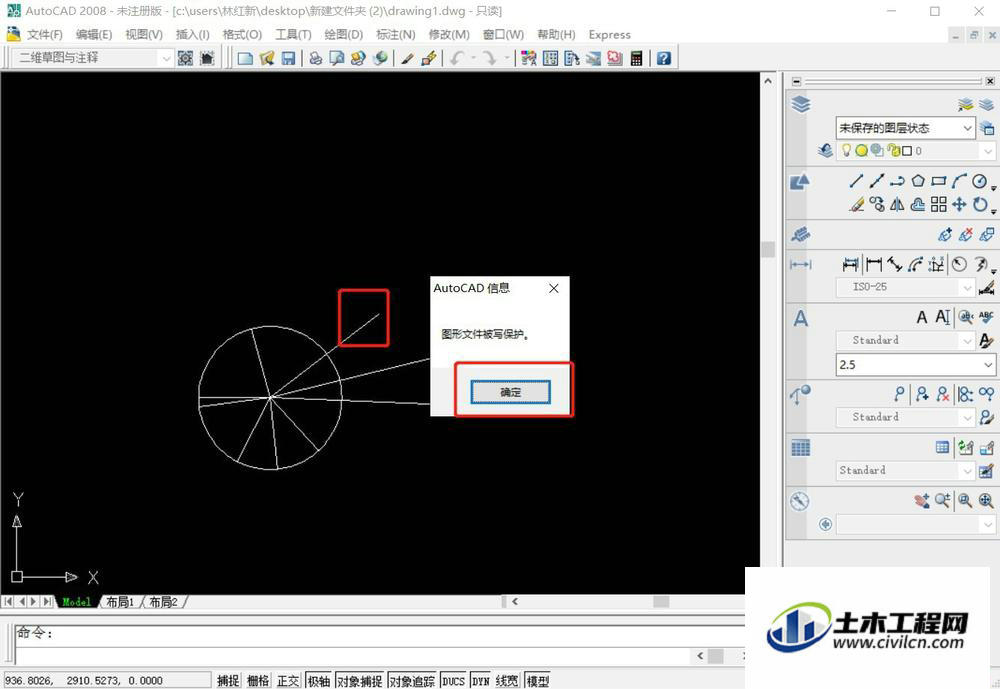
Task: Click the Help question mark icon
Action: tap(663, 59)
